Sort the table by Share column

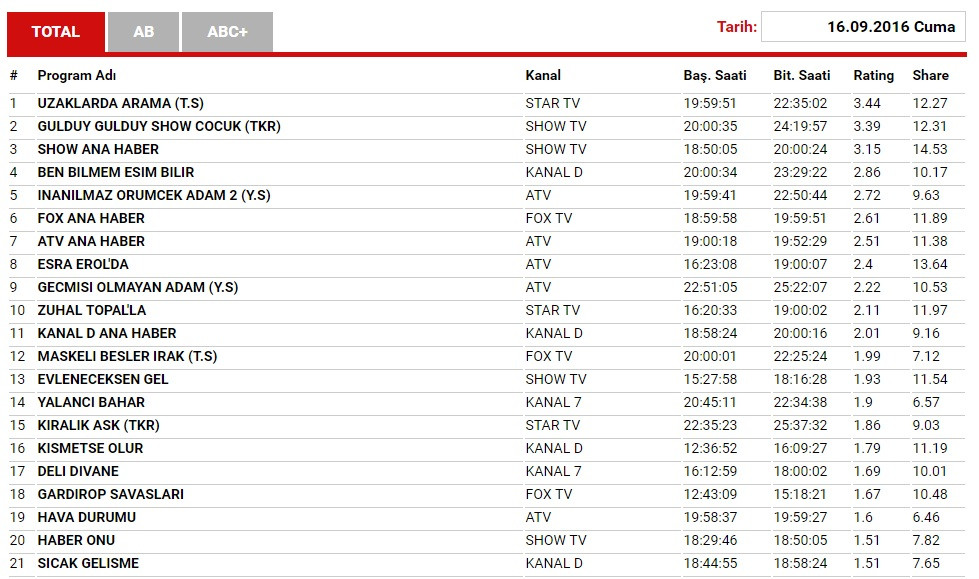(x=930, y=75)
